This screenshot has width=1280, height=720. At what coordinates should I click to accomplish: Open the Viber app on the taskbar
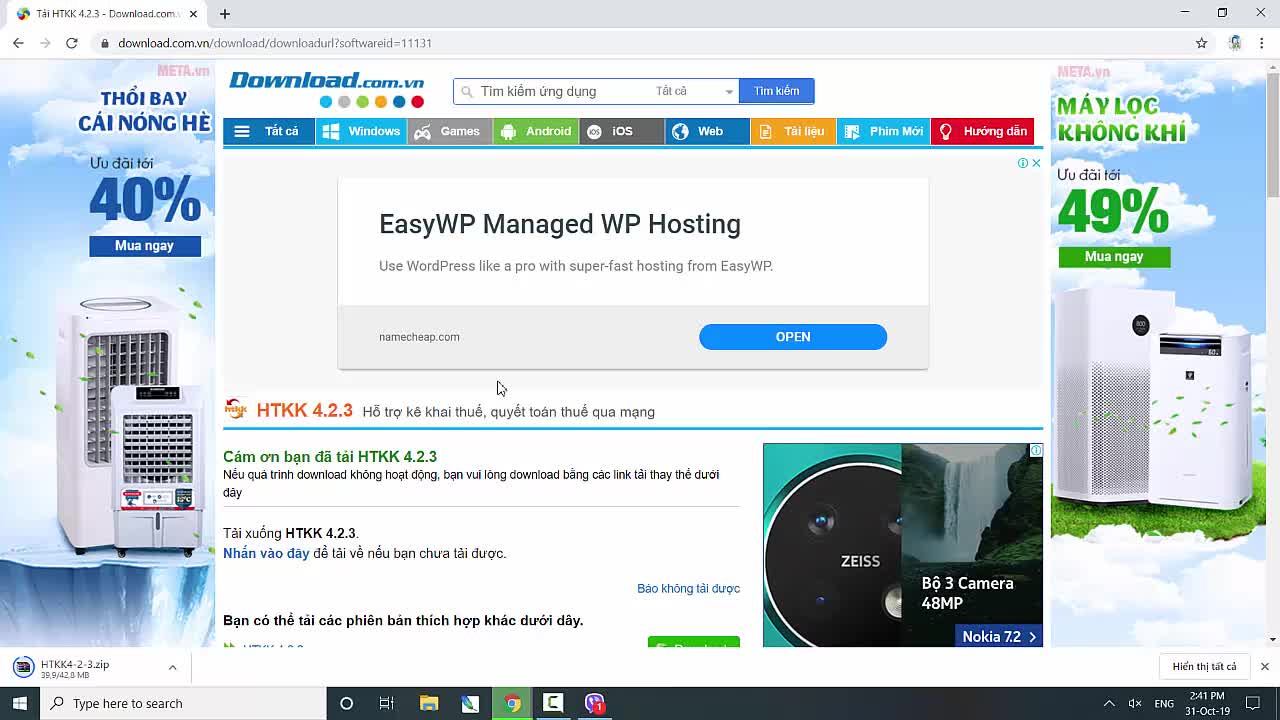(x=595, y=703)
